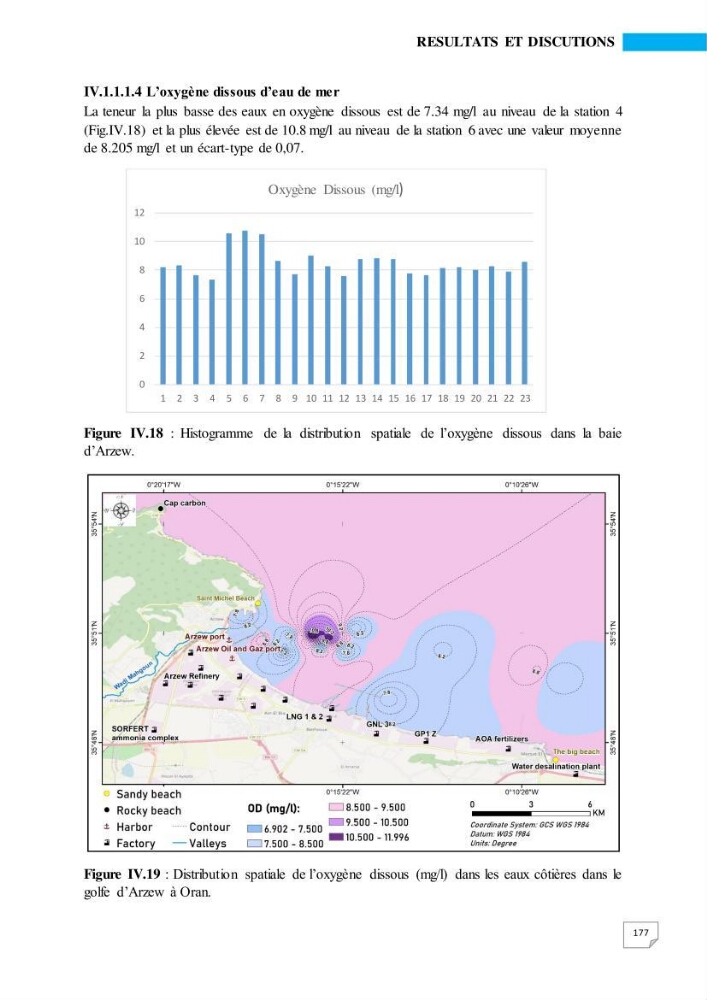Click the factory icon below AOA fertilizers
The height and width of the screenshot is (1000, 707).
click(x=508, y=748)
